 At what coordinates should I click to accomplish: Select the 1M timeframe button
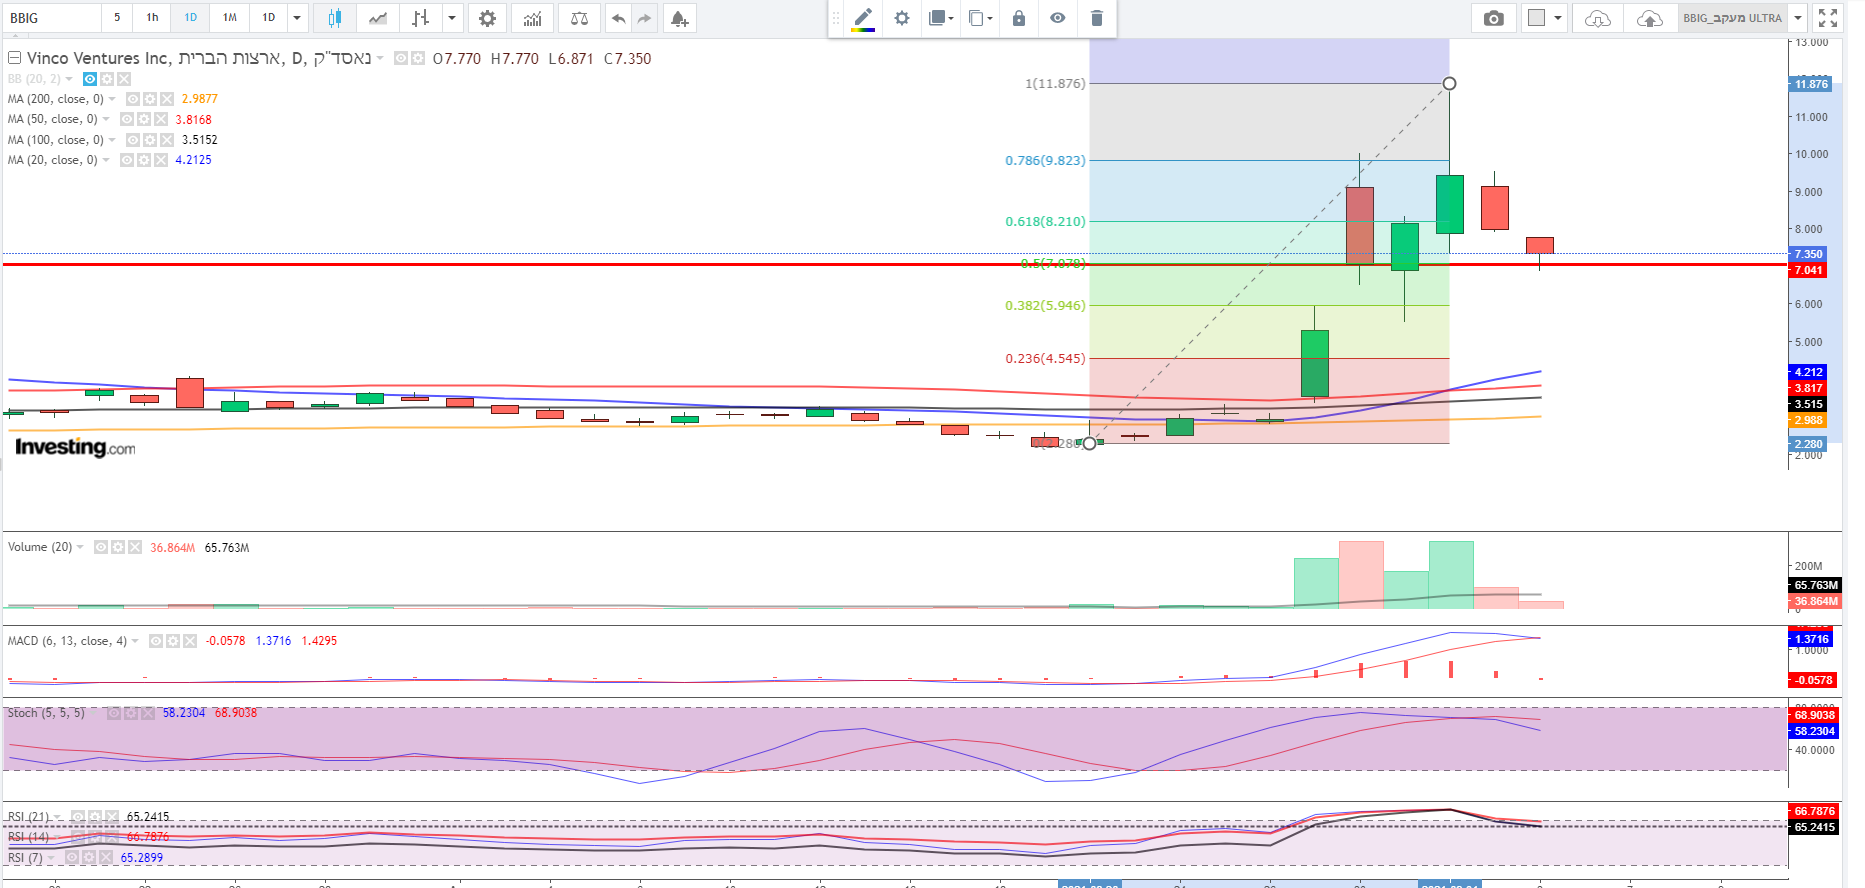pos(229,18)
